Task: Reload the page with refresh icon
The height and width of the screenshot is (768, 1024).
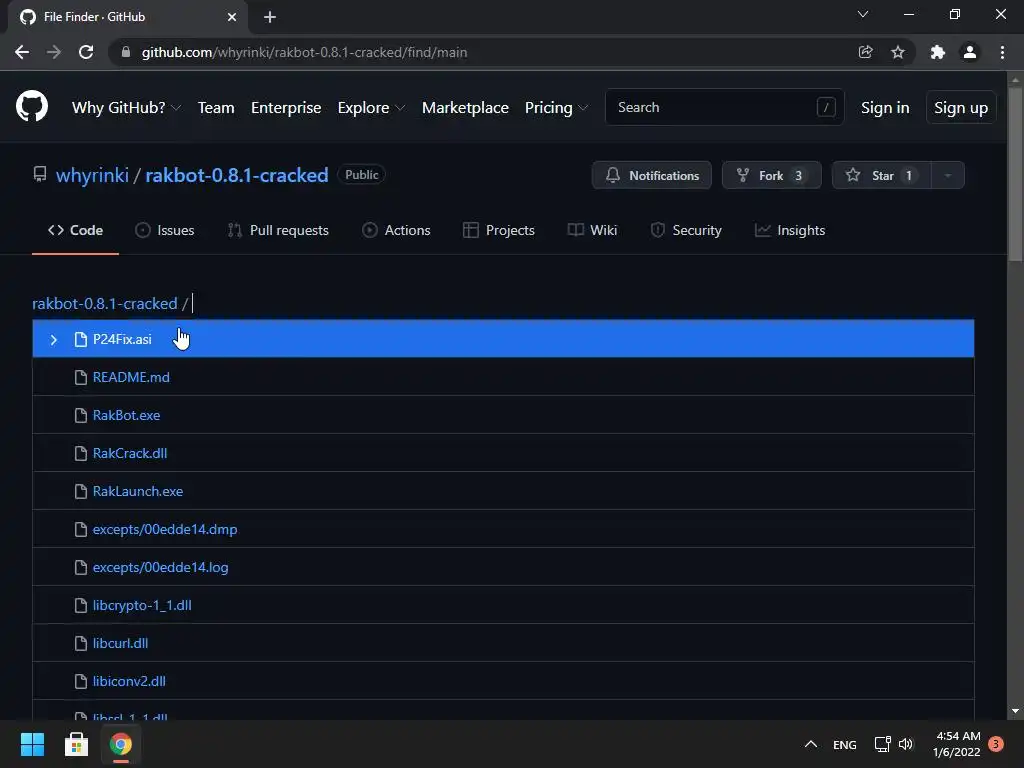Action: coord(86,52)
